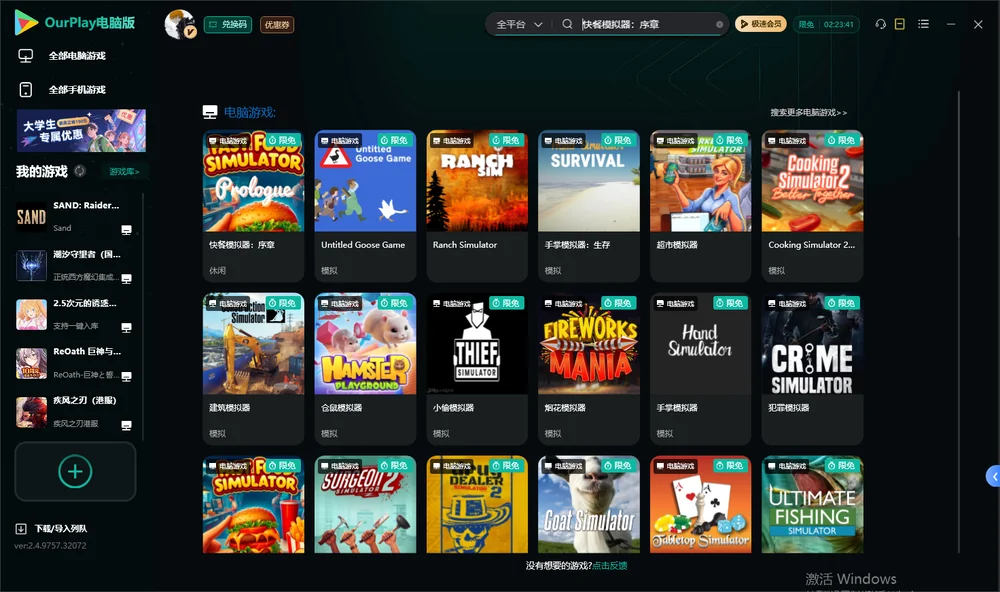Click the yellow mini-window icon in header
Image resolution: width=1000 pixels, height=592 pixels.
(900, 24)
